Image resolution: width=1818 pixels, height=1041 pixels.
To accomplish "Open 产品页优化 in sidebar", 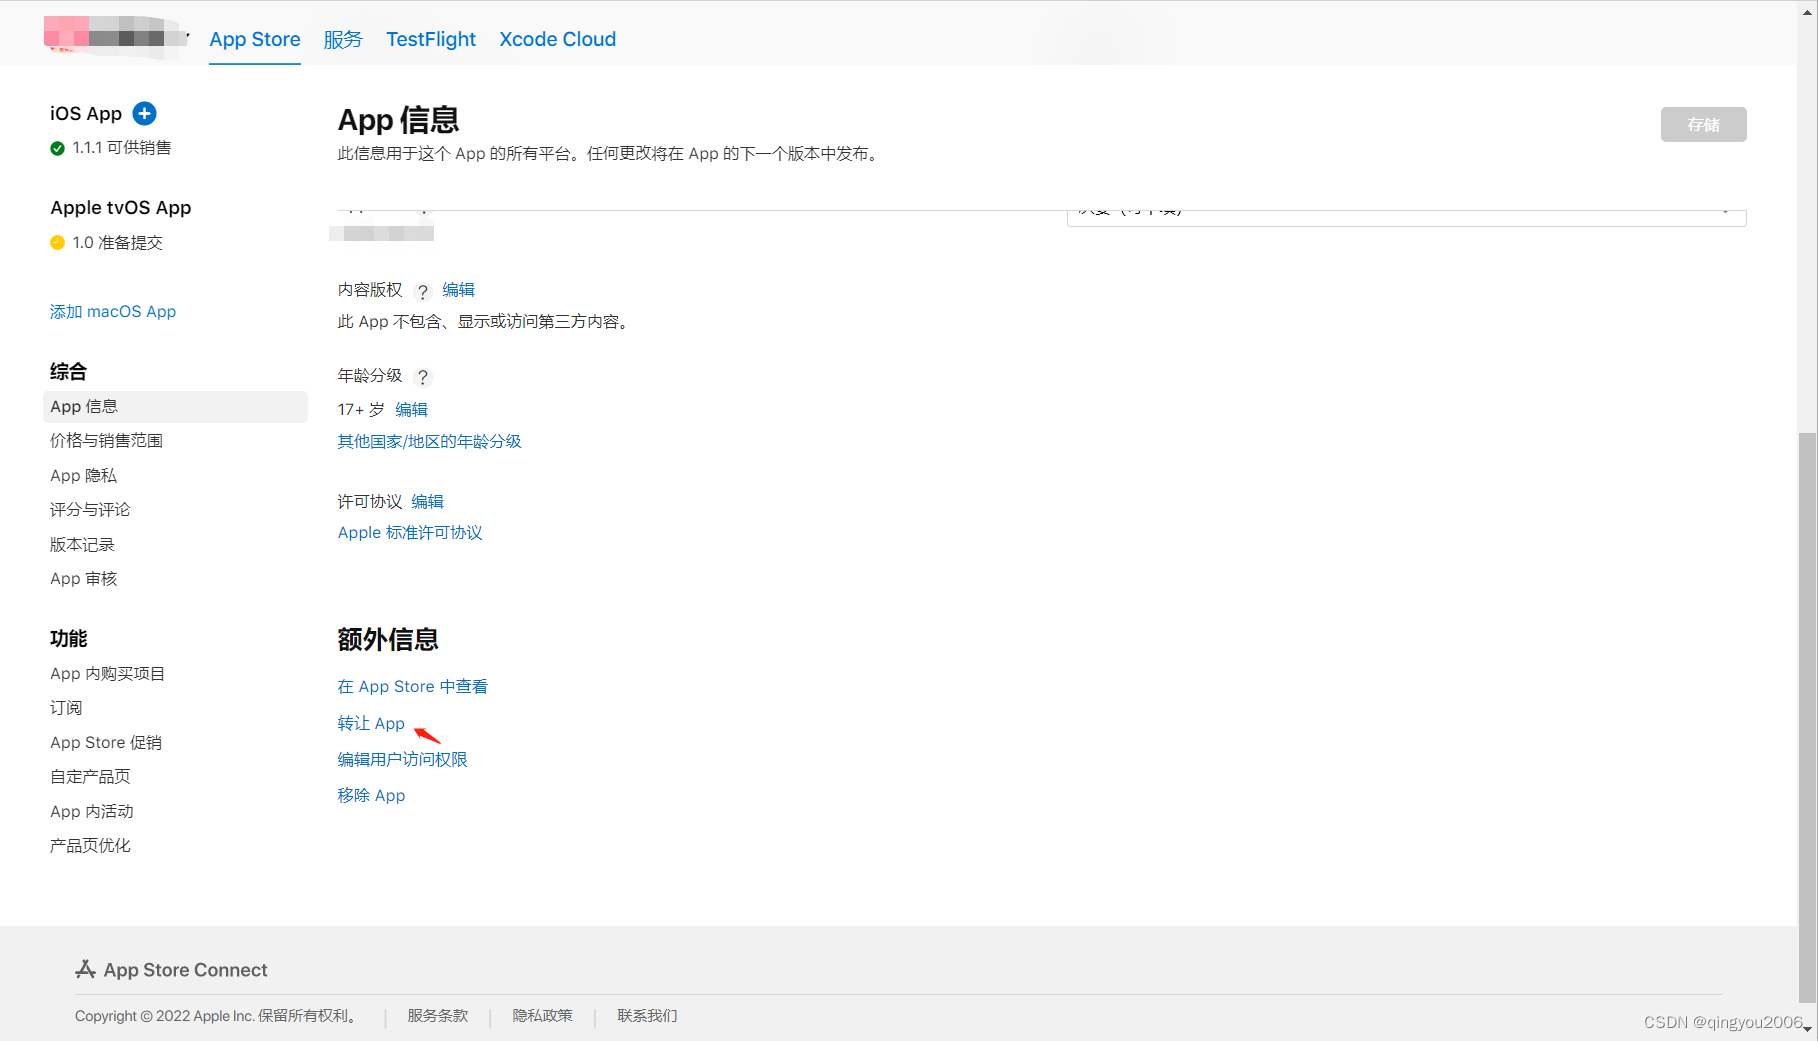I will [90, 845].
